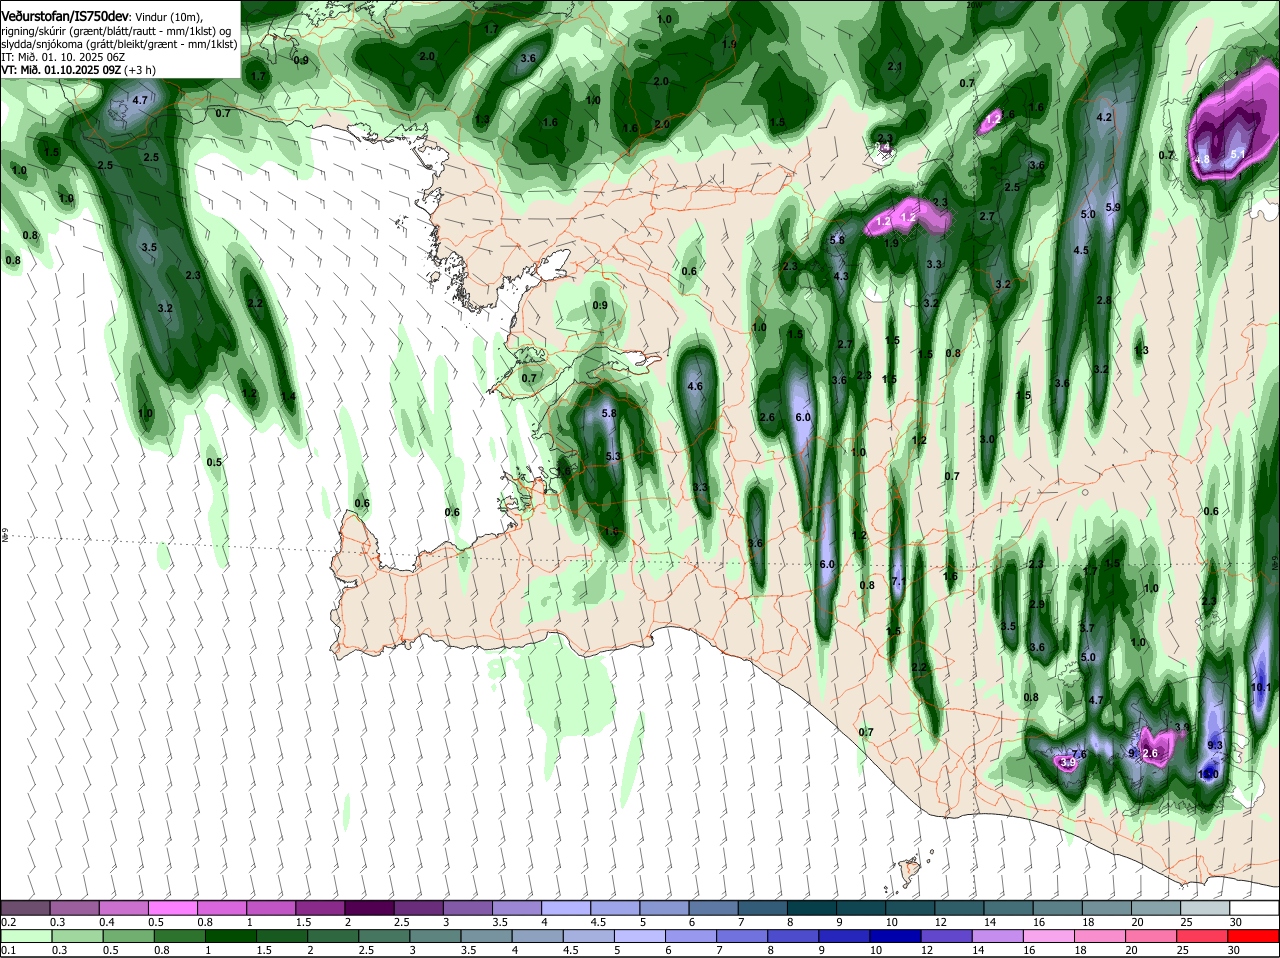The width and height of the screenshot is (1280, 958).
Task: Click the 5.9 precipitation value on the map
Action: 1113,207
